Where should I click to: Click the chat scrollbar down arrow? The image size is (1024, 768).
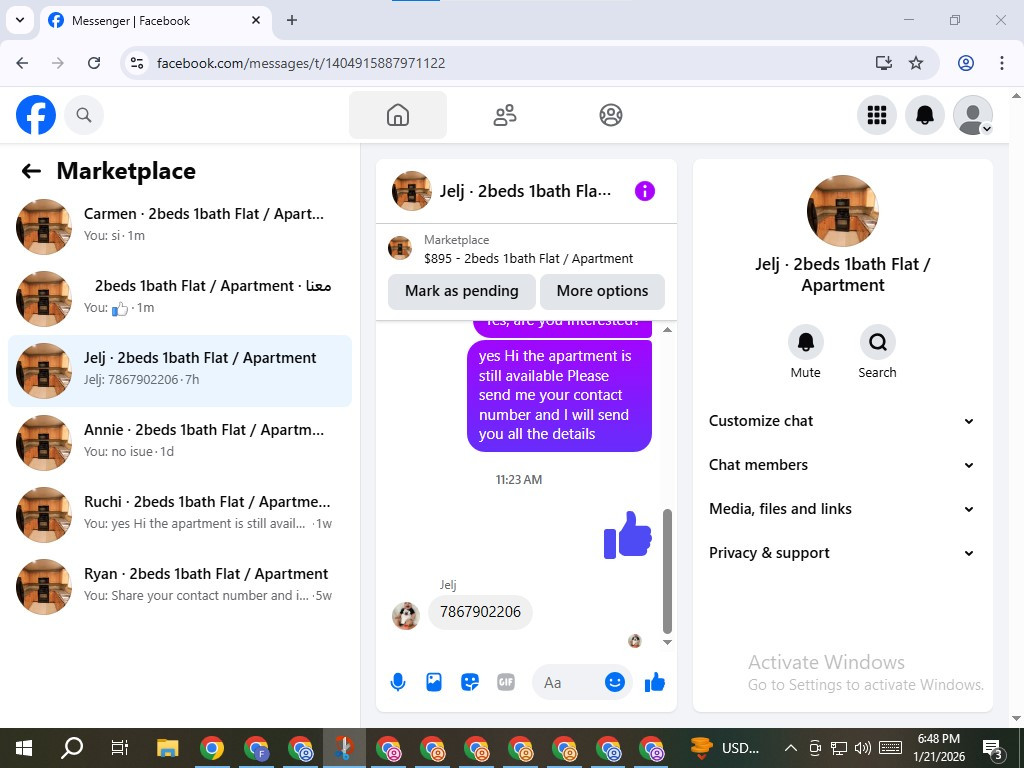pyautogui.click(x=667, y=642)
